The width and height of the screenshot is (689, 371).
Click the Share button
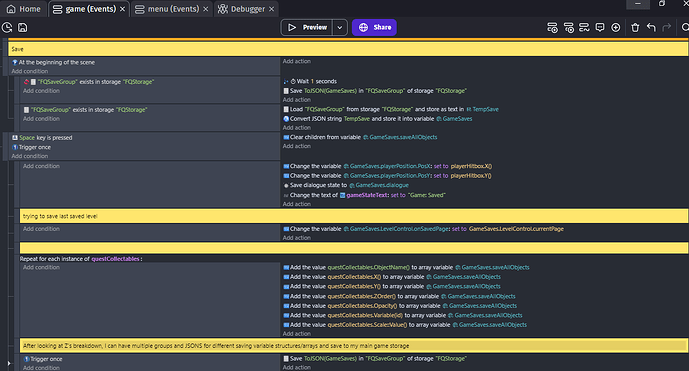[374, 27]
